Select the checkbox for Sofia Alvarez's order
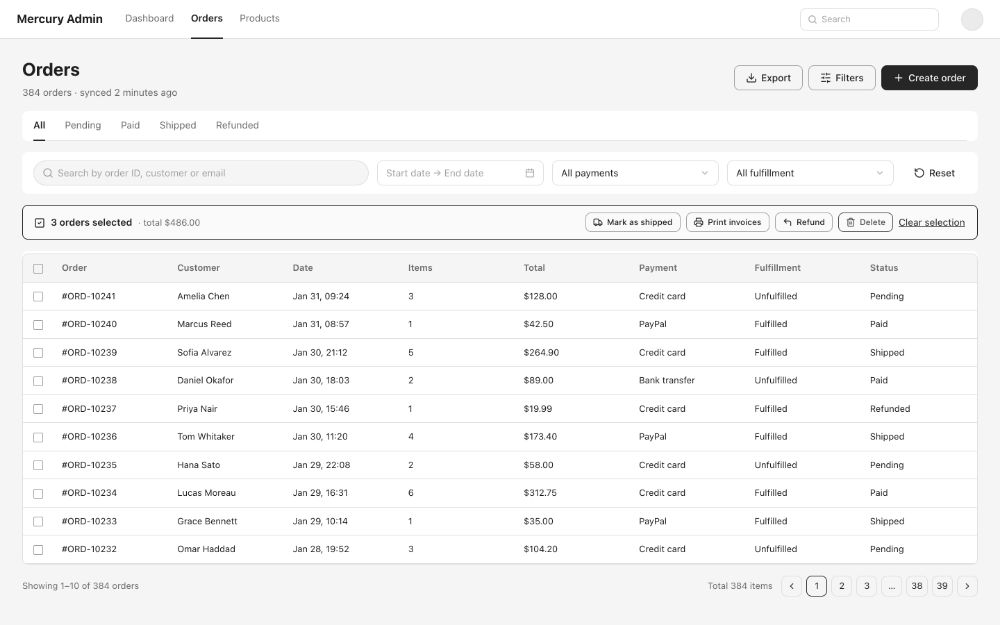This screenshot has width=1000, height=625. 38,353
